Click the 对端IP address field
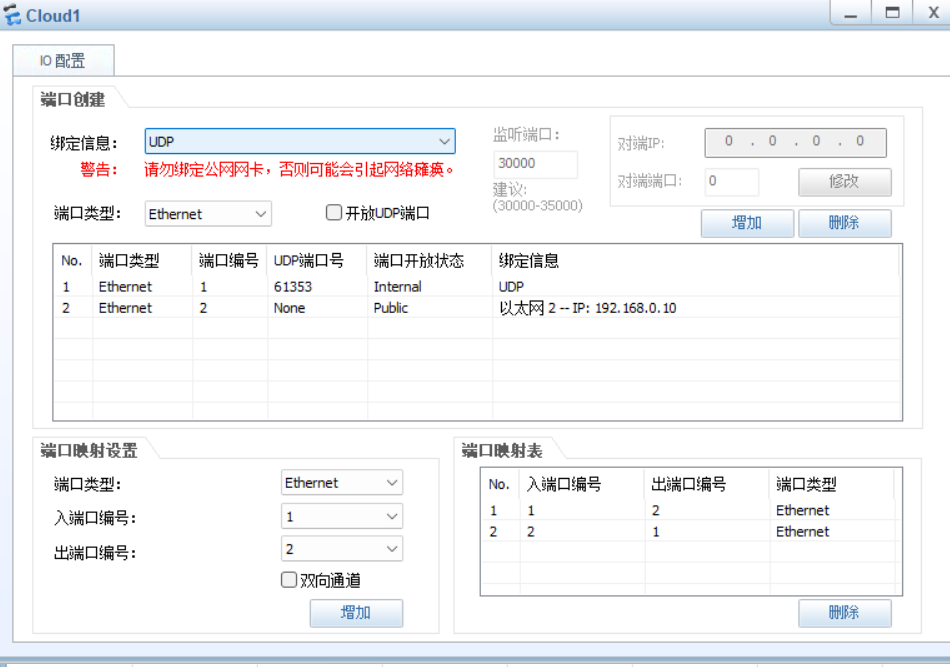This screenshot has width=950, height=667. point(795,142)
